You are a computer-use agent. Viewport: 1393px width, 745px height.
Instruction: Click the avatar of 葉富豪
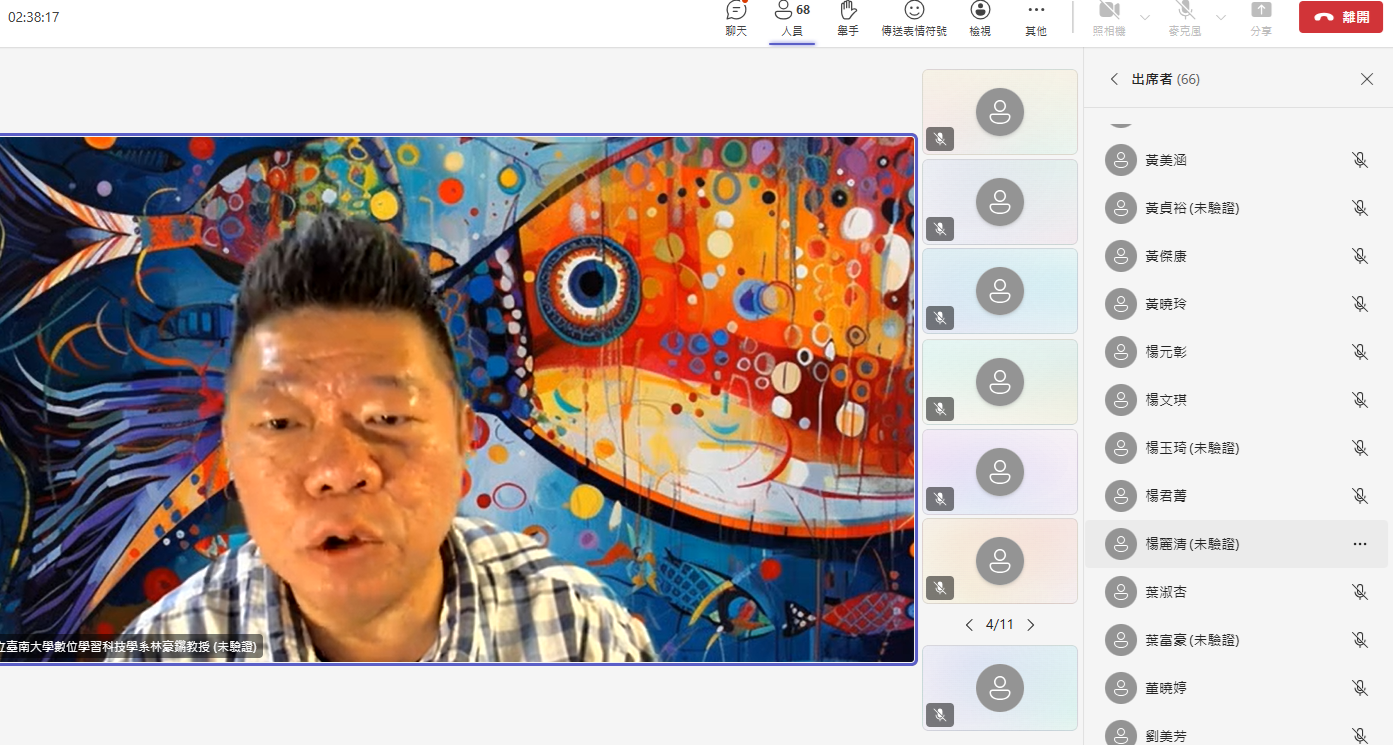point(1121,640)
